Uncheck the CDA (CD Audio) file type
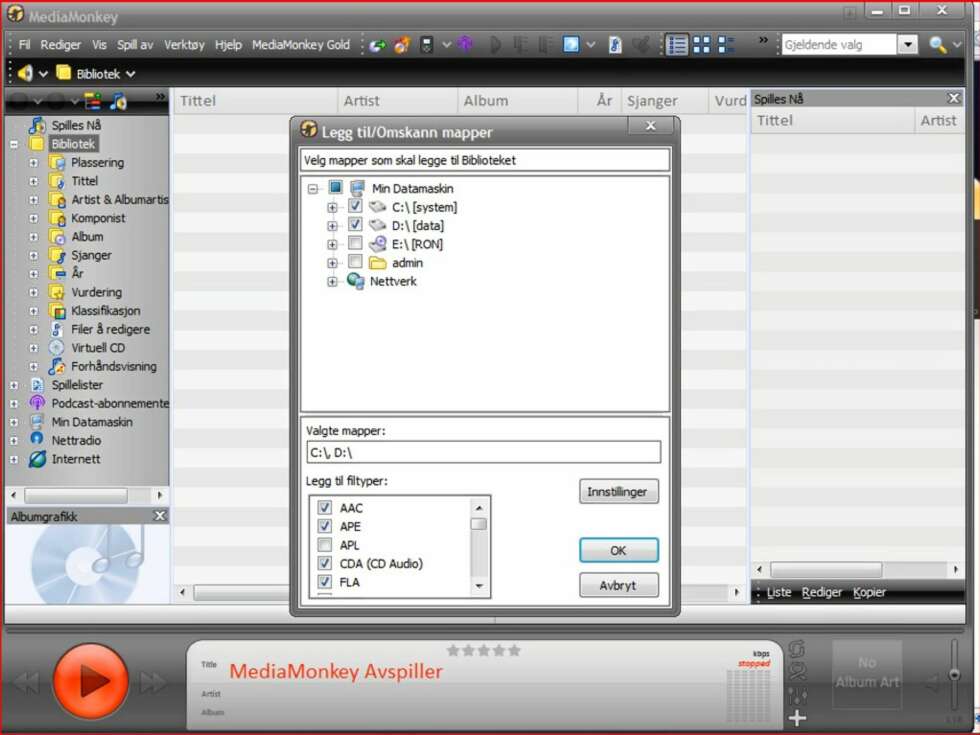Image resolution: width=980 pixels, height=735 pixels. click(x=324, y=563)
